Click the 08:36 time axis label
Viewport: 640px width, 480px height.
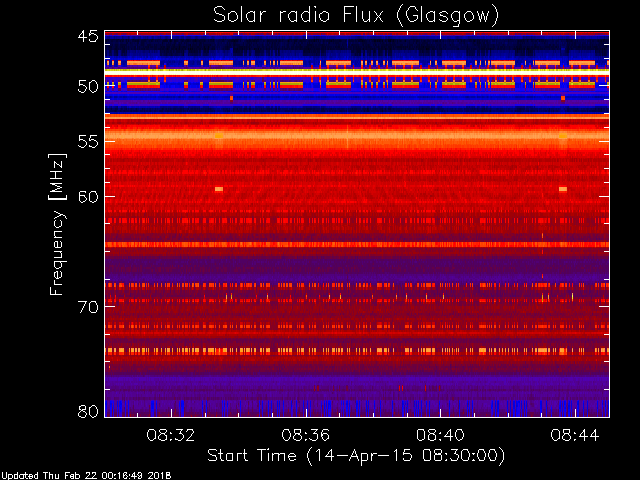coord(305,435)
